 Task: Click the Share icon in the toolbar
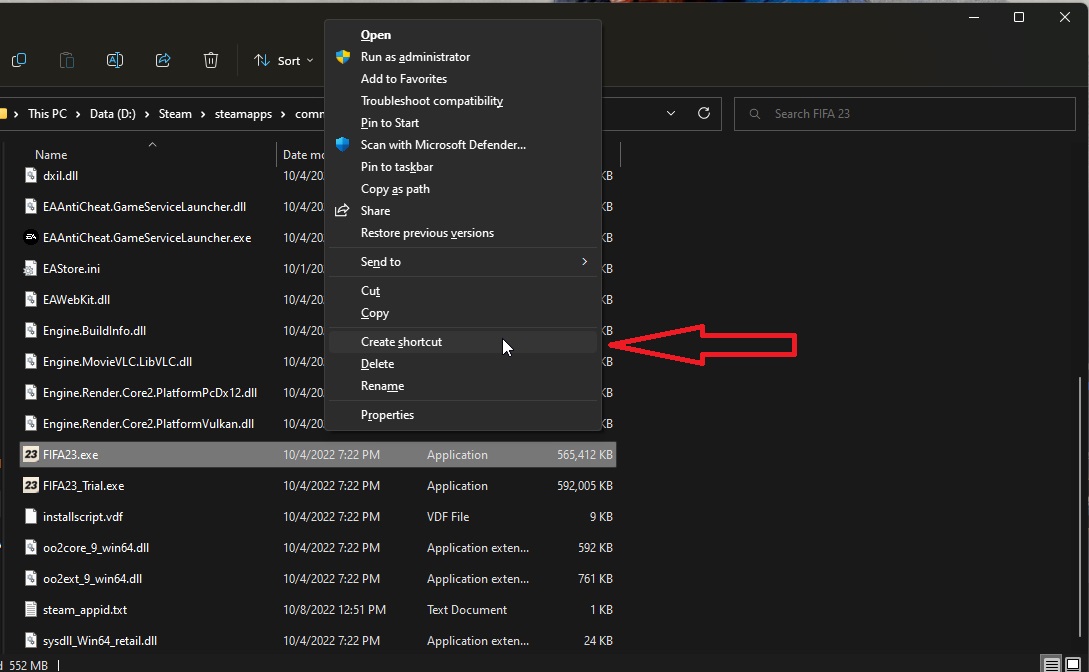pos(163,60)
